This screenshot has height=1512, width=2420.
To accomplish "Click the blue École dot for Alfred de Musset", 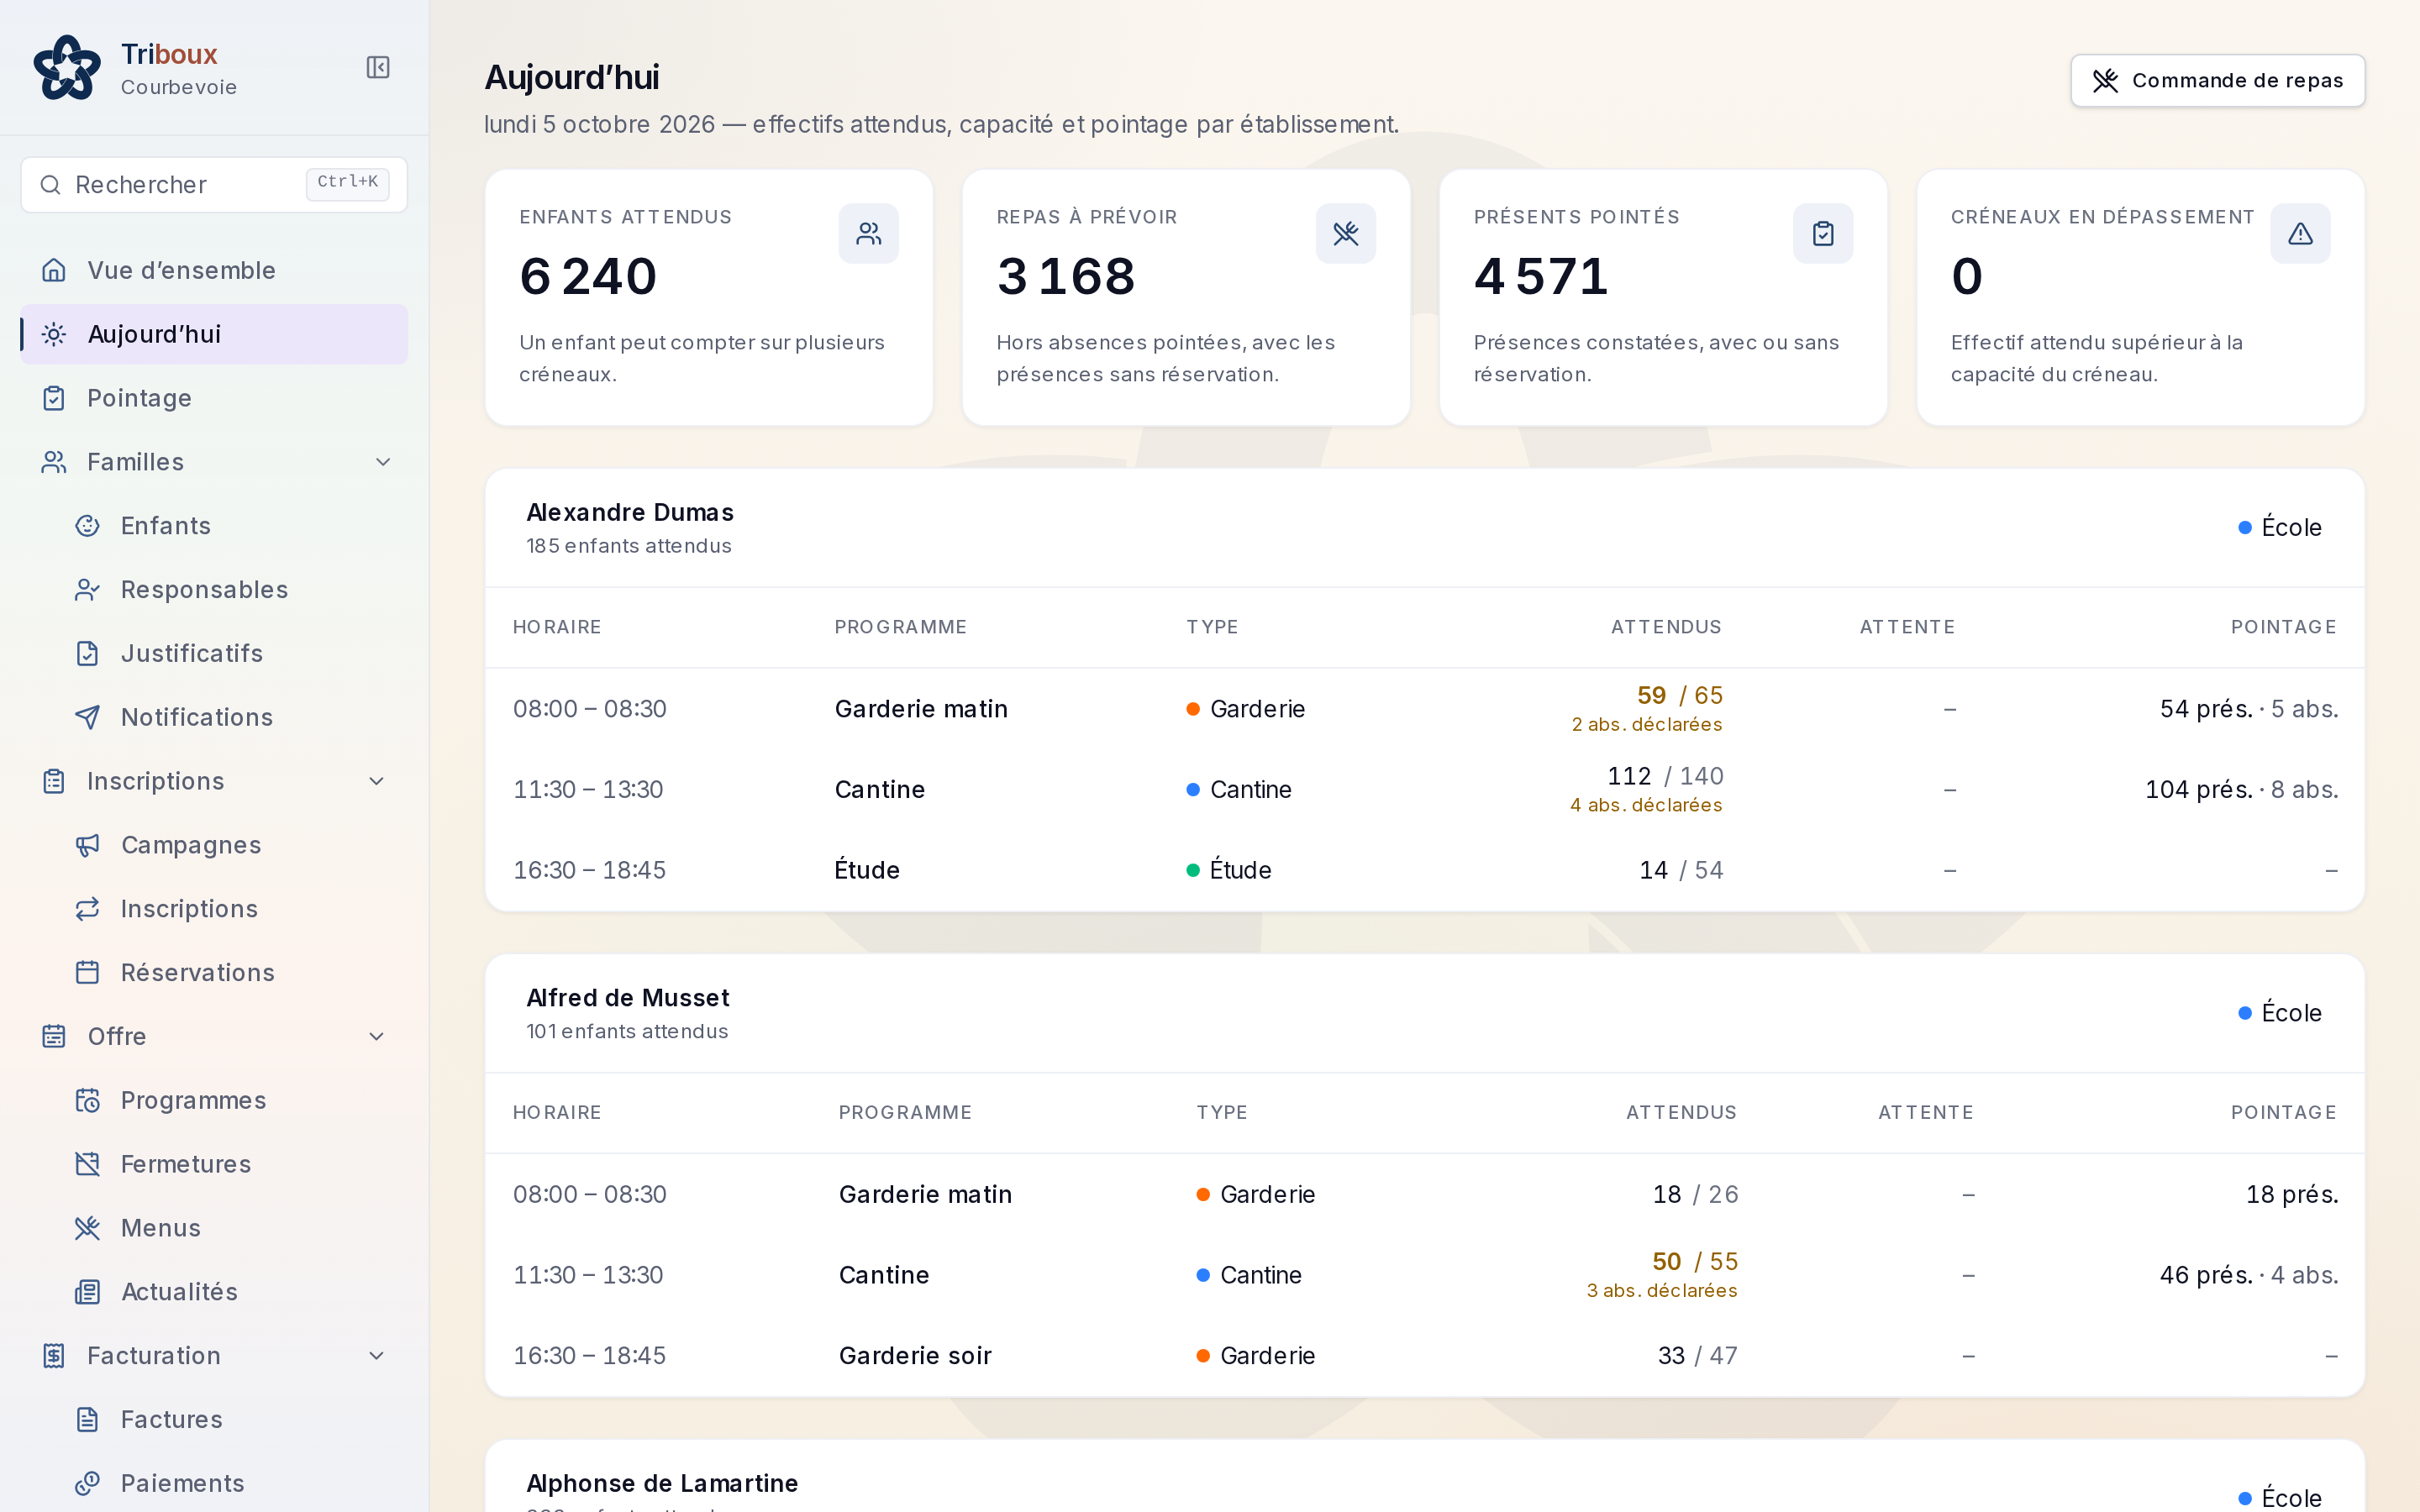I will (2245, 1012).
